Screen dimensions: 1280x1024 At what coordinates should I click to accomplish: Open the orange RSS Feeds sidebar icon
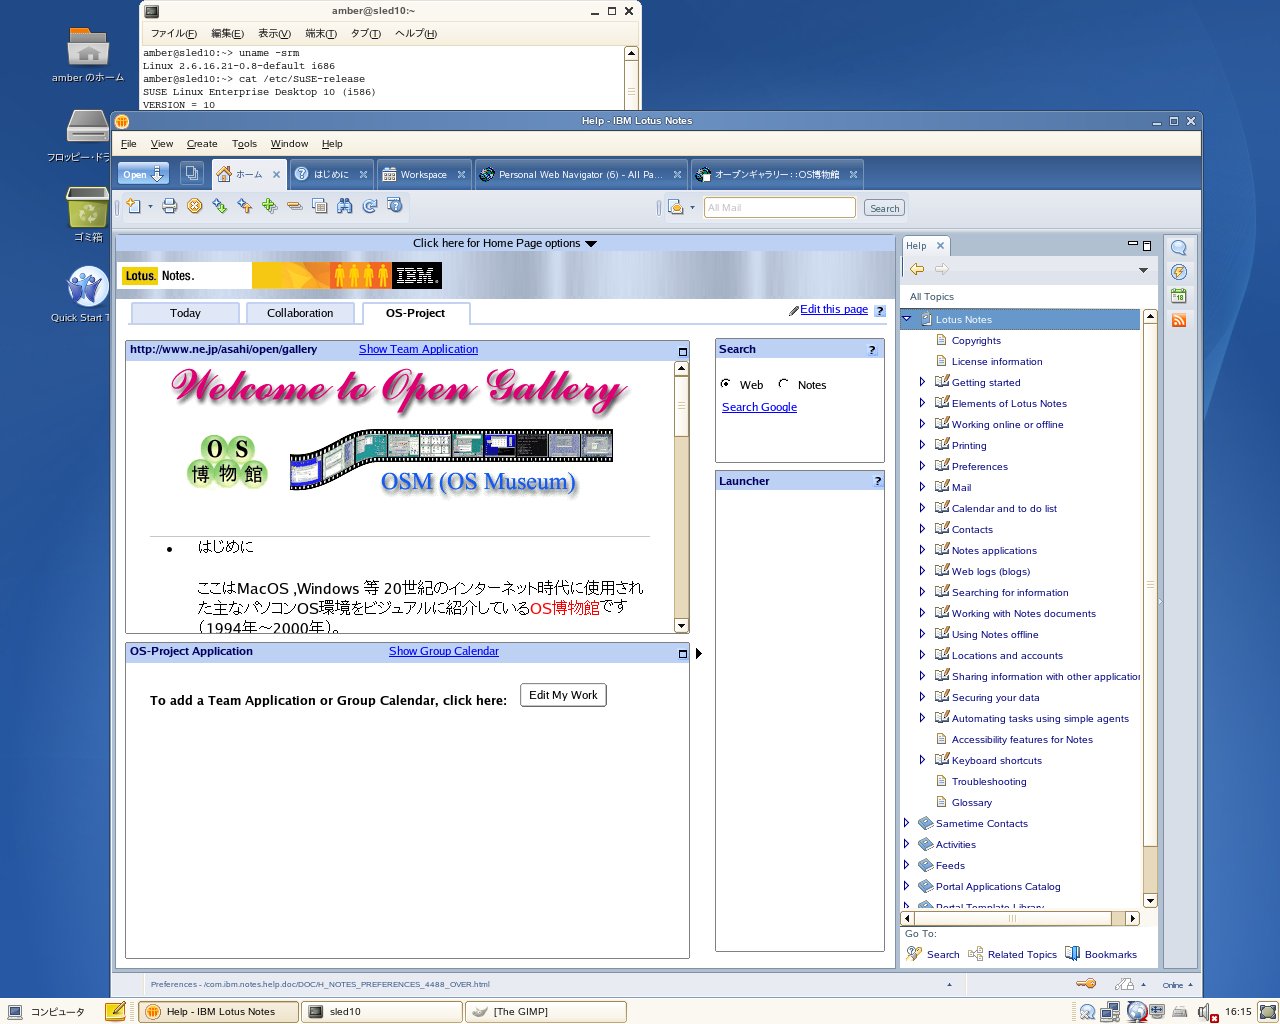coord(1179,320)
